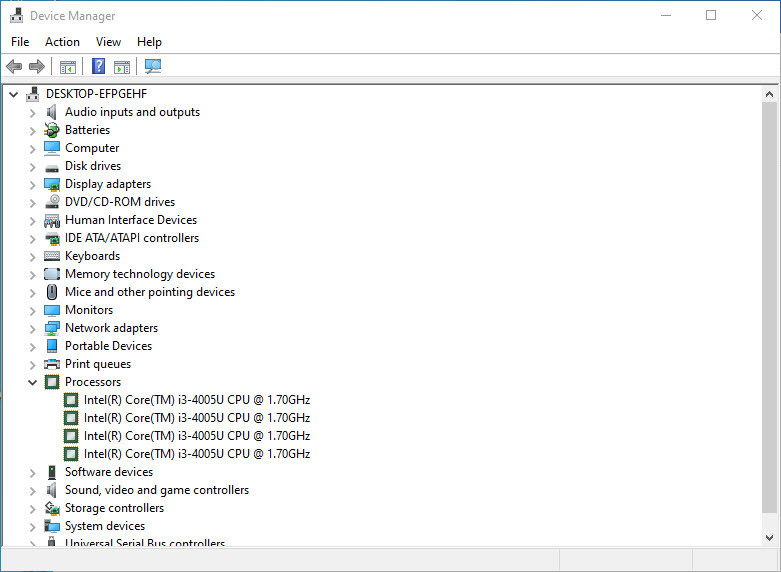
Task: Click the DVD/CD-ROM drives disc icon
Action: 52,202
